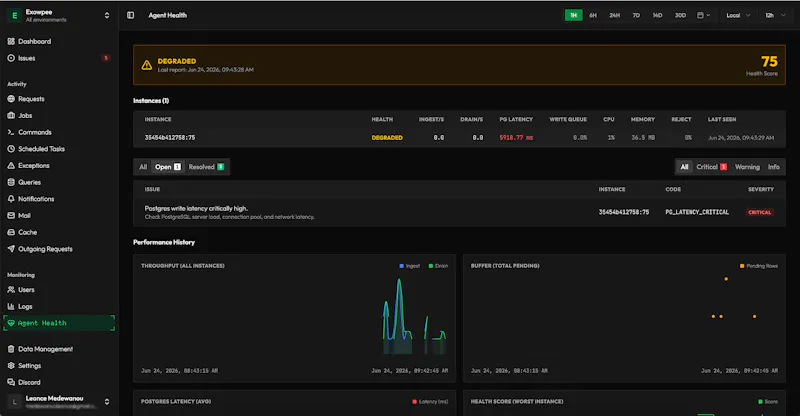Select the 30D time range
This screenshot has height=416, width=800.
pyautogui.click(x=680, y=15)
